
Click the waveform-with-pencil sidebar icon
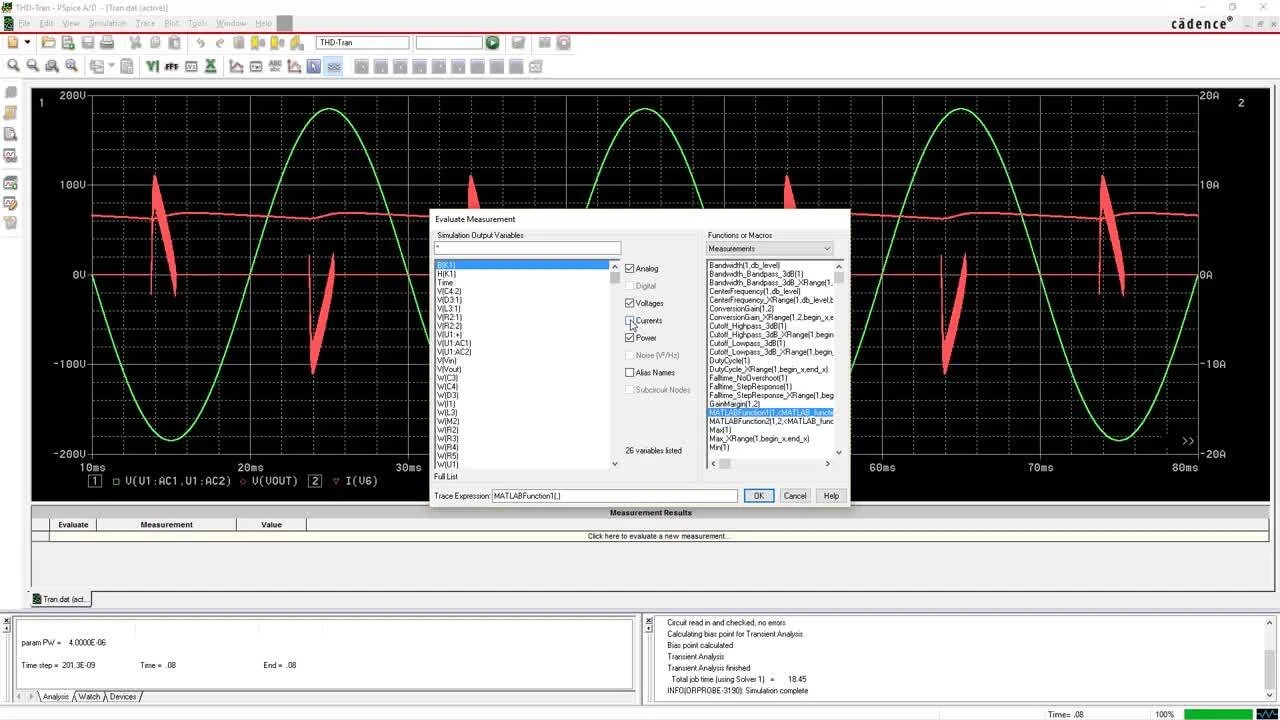11,204
